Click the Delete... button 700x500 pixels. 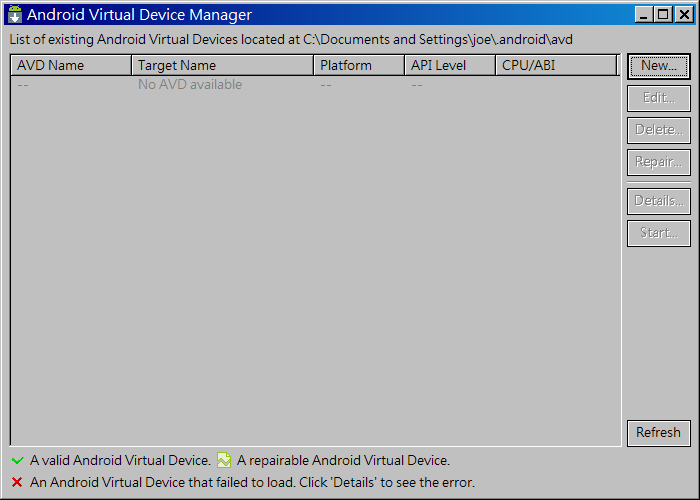coord(658,130)
